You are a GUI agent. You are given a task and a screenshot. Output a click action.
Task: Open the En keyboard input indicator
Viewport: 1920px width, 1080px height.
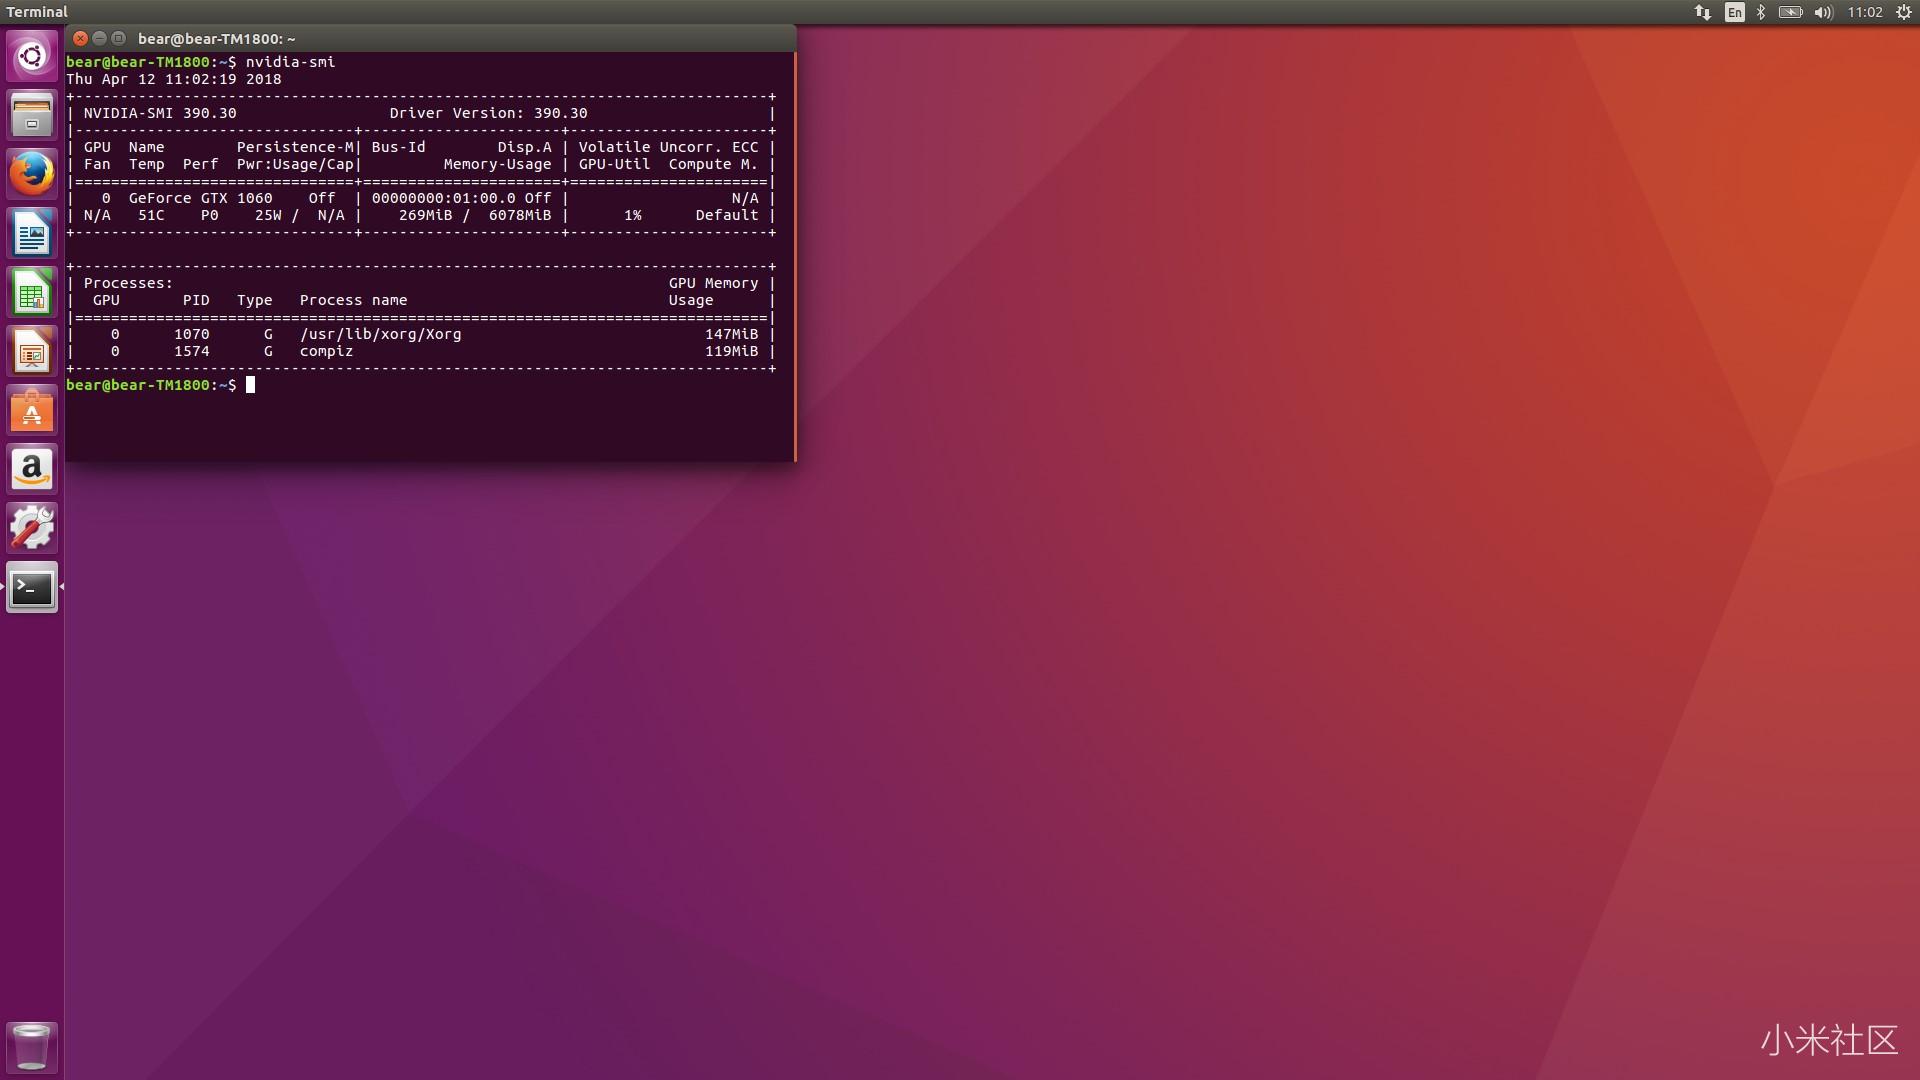[1734, 12]
